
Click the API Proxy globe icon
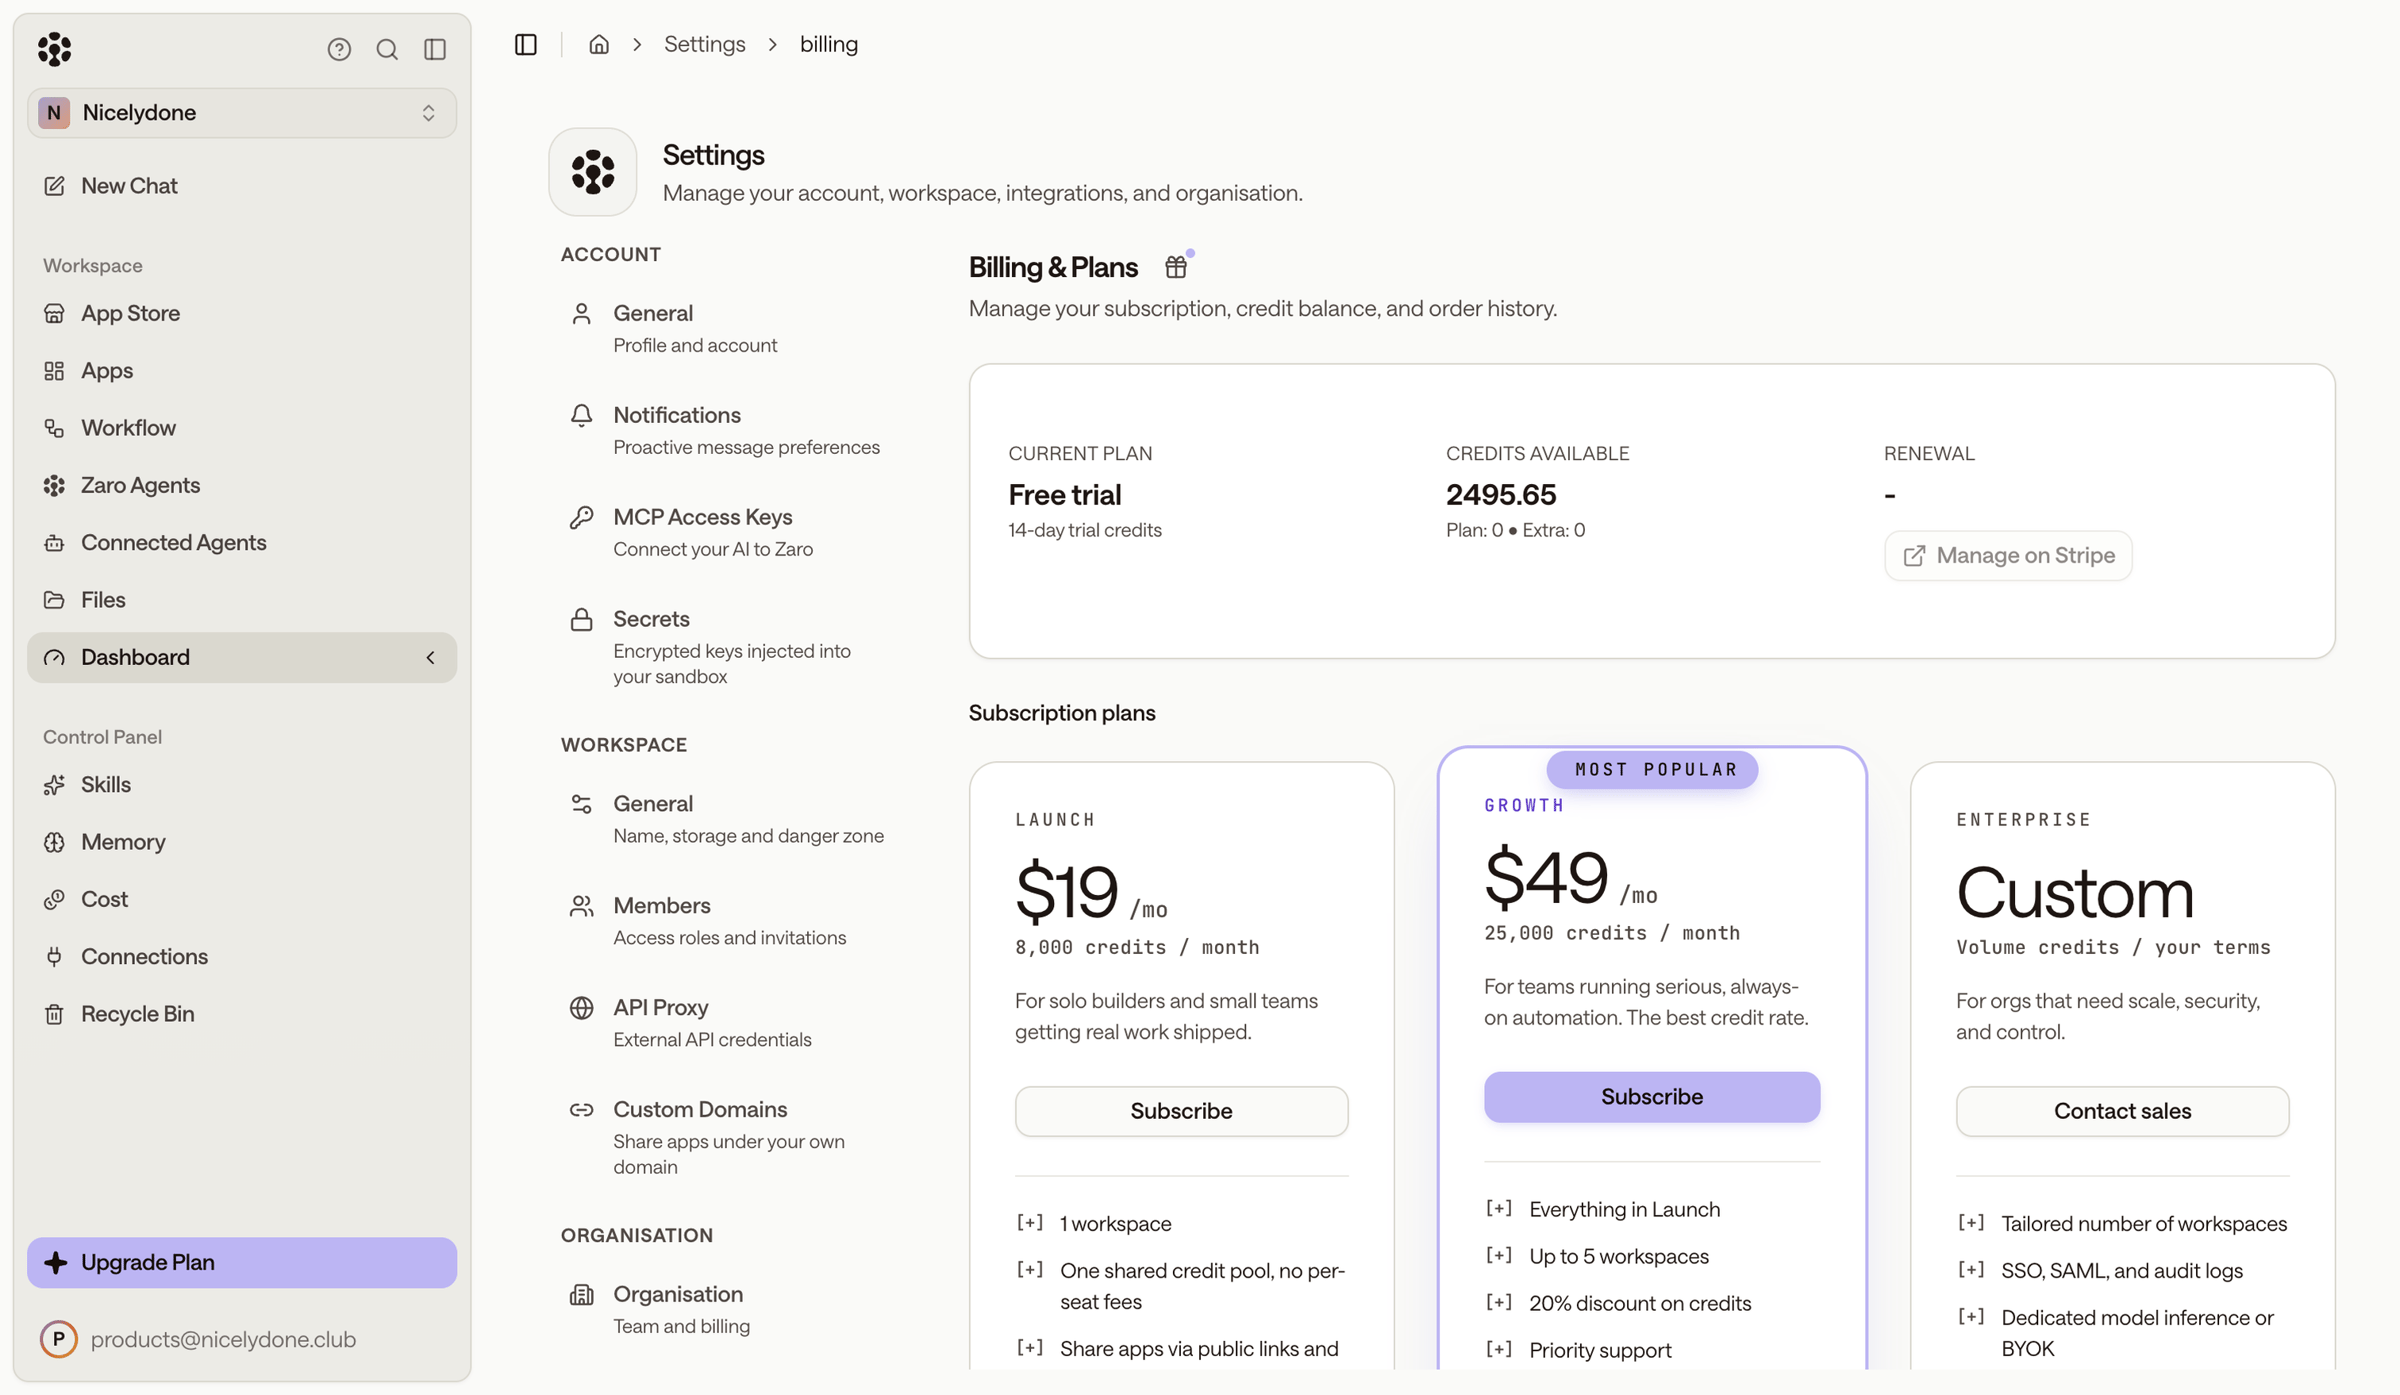(x=581, y=1007)
